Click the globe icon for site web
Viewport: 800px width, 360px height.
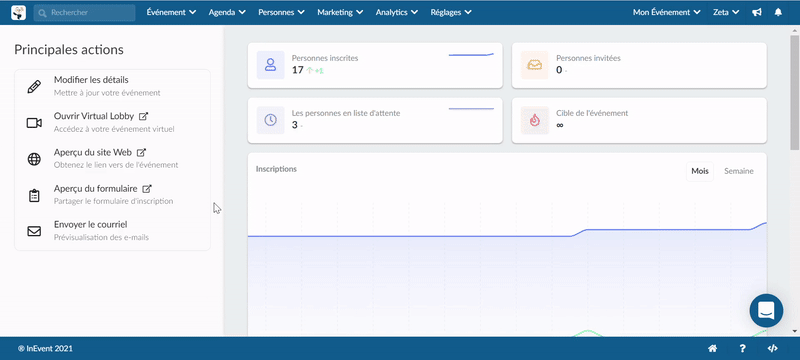pos(34,159)
